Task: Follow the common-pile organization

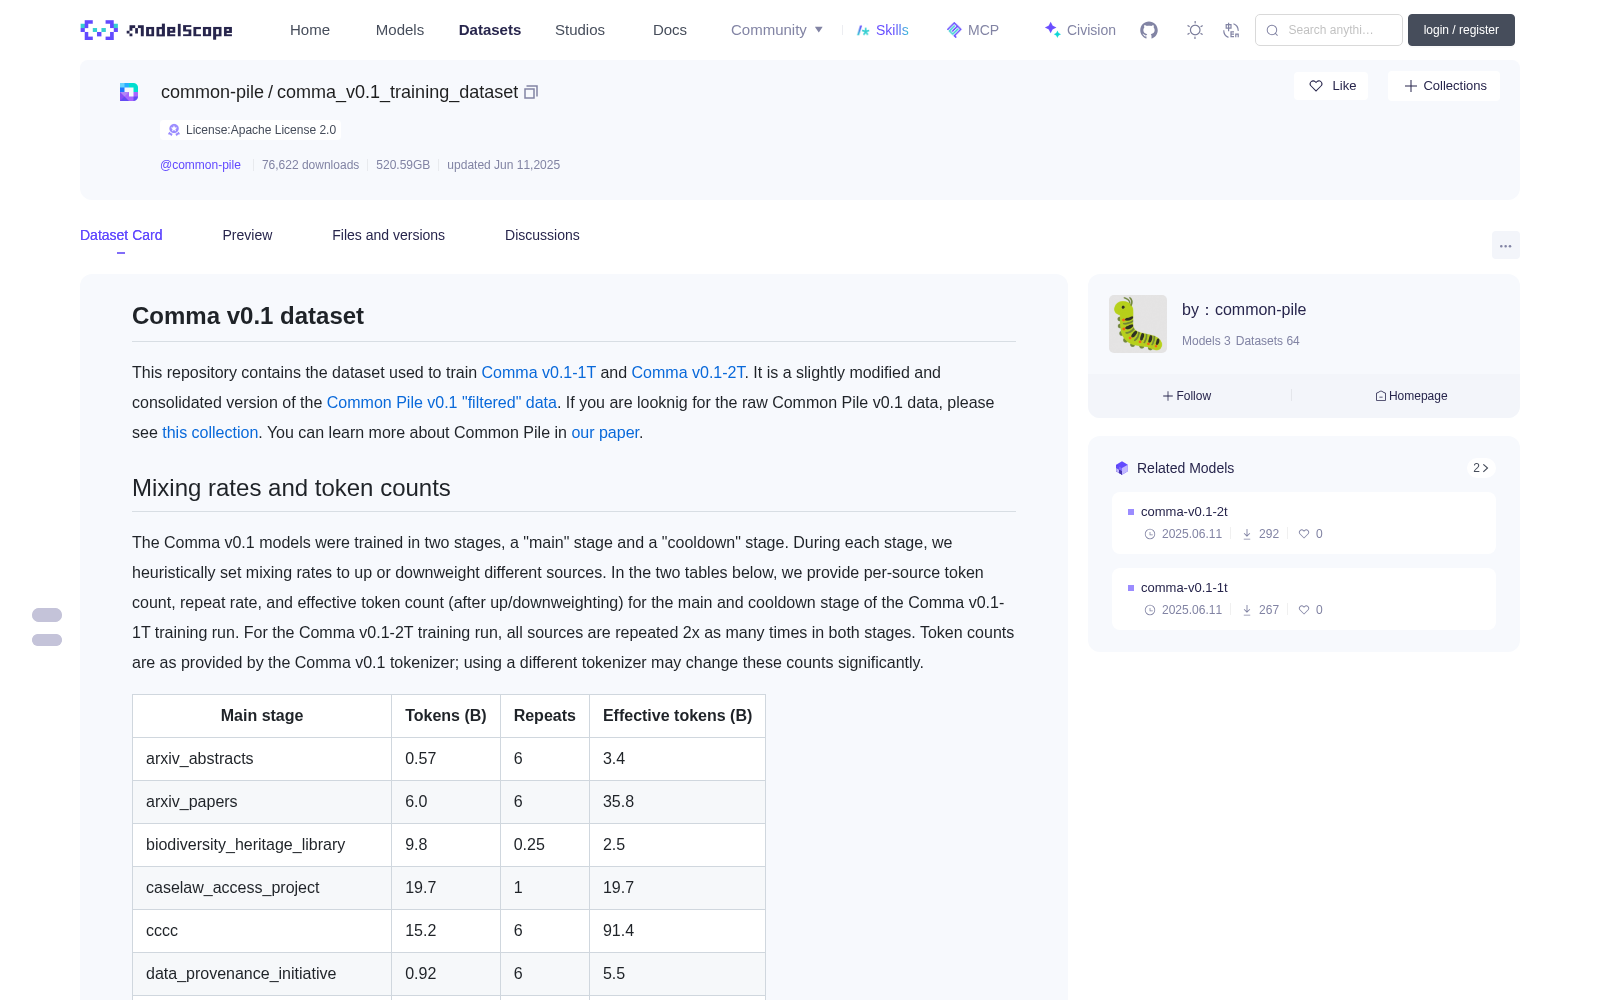Action: (1187, 396)
